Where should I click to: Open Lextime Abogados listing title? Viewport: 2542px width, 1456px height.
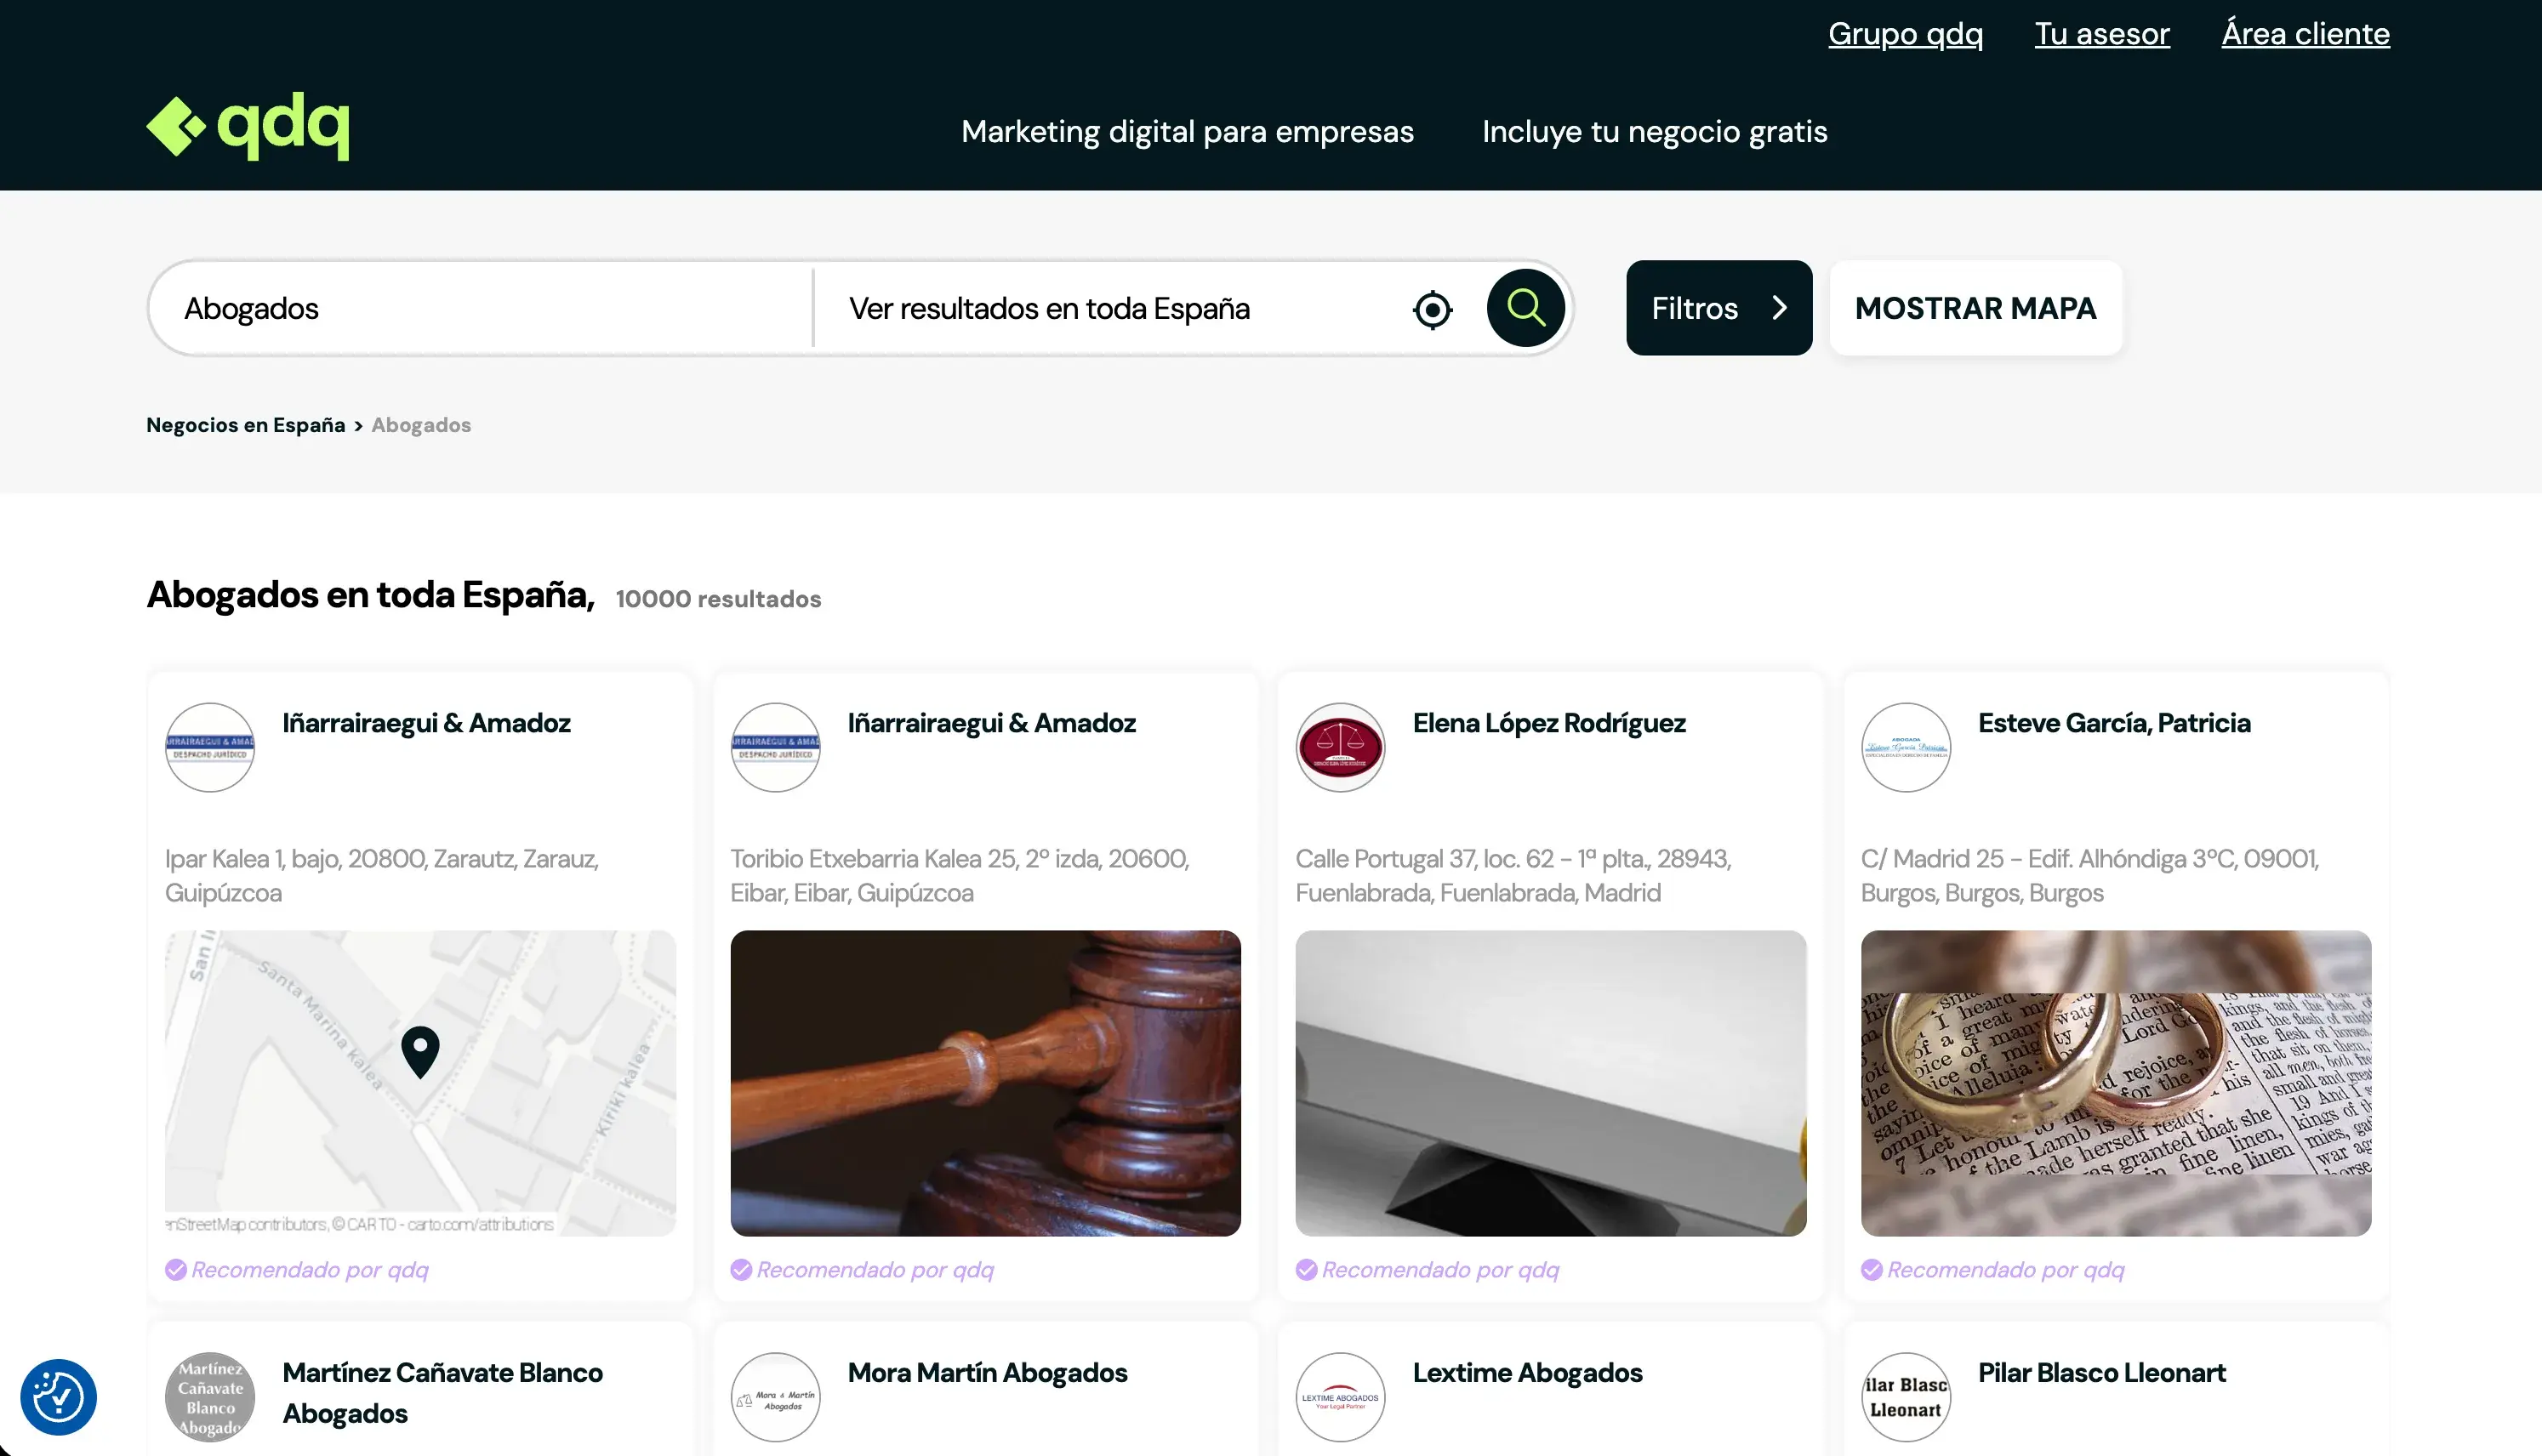coord(1527,1372)
